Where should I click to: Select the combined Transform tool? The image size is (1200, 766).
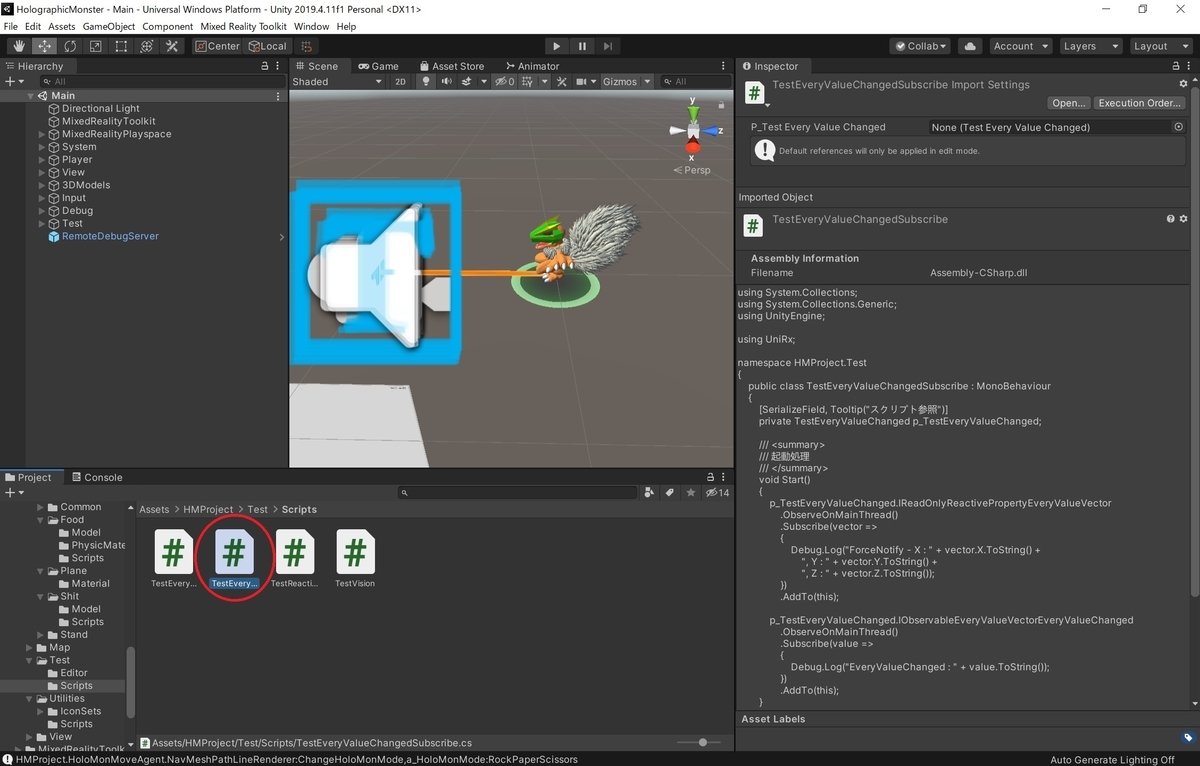pos(146,46)
